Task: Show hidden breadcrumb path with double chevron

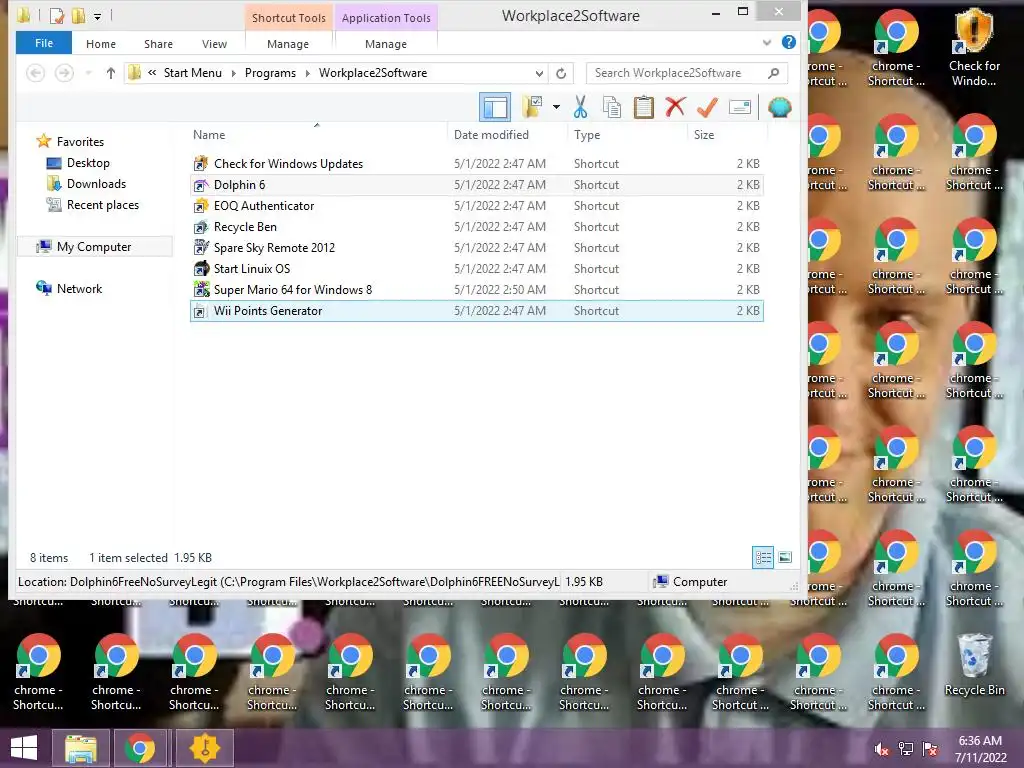Action: click(x=152, y=72)
